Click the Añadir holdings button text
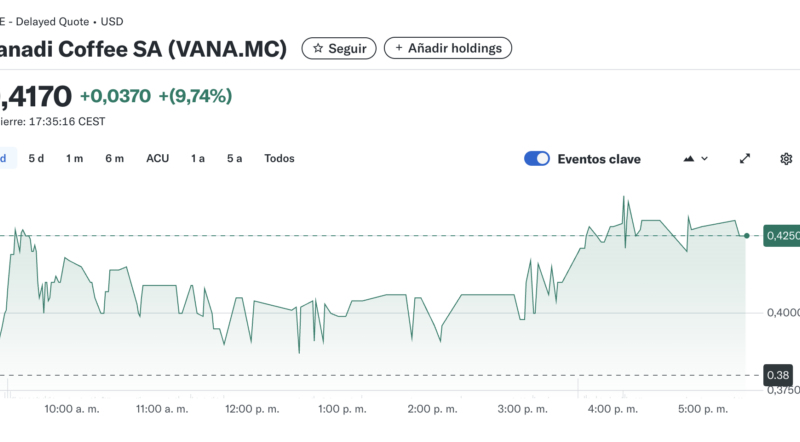This screenshot has width=800, height=442. tap(455, 48)
